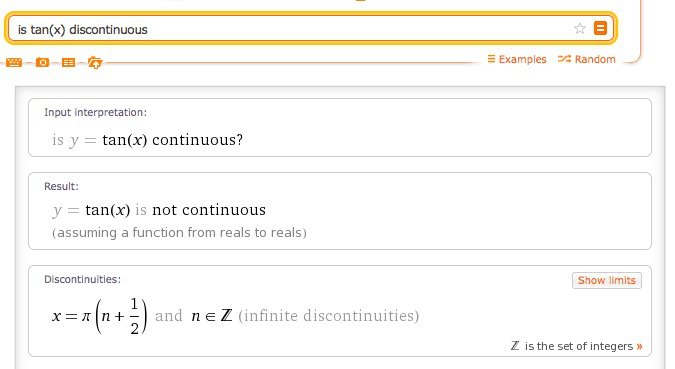This screenshot has width=675, height=369.
Task: Show limits in the Discontinuities pod
Action: tap(607, 280)
